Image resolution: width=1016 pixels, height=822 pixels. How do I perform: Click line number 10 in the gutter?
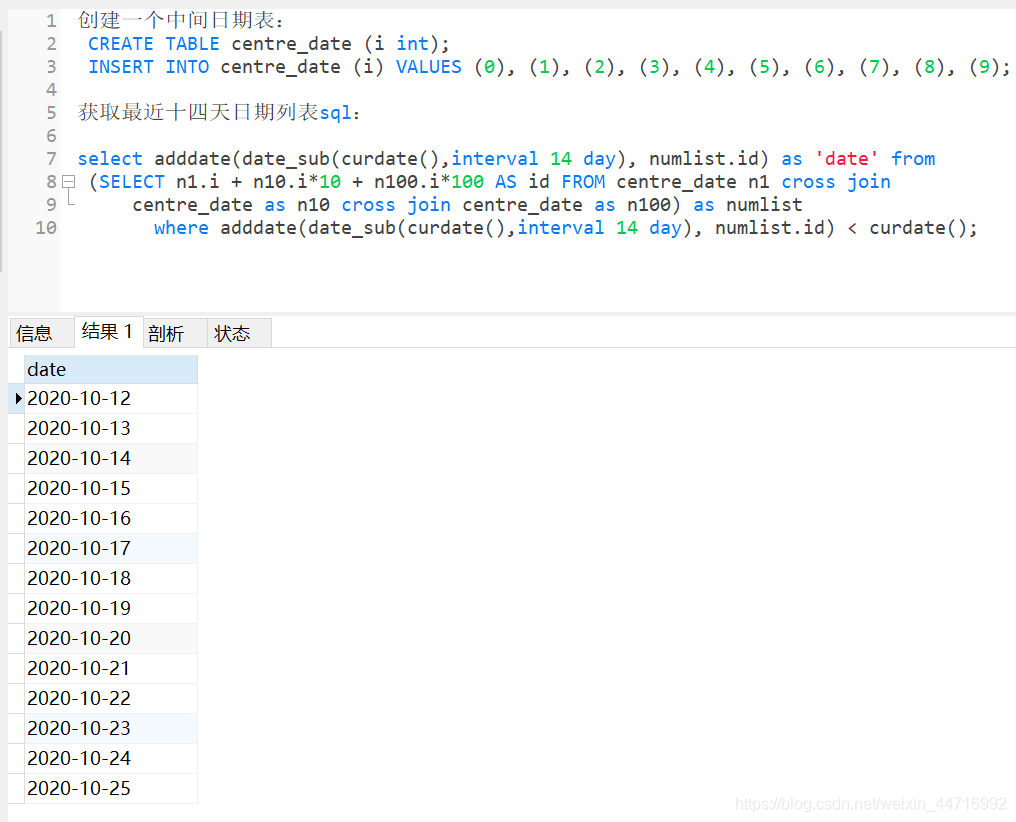46,228
